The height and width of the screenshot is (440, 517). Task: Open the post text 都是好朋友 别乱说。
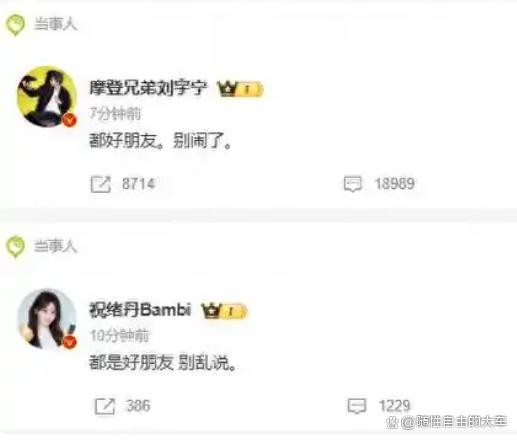[163, 363]
